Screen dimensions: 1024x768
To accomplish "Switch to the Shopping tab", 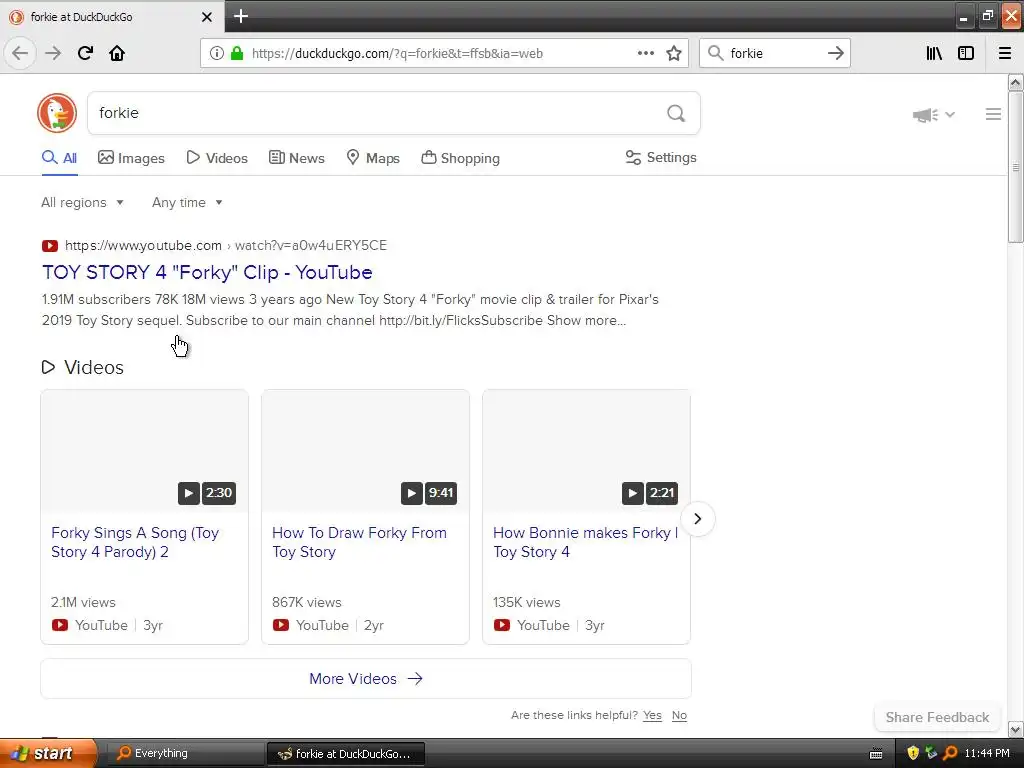I will [460, 158].
